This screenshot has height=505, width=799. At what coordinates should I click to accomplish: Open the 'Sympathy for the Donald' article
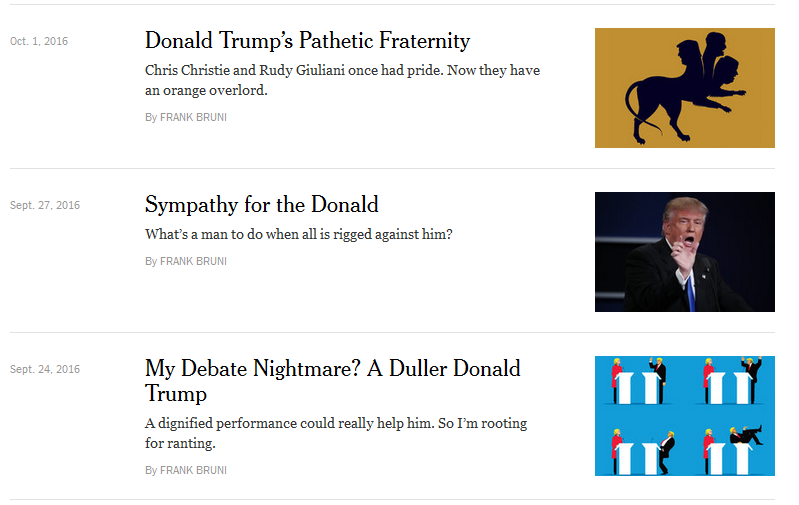click(261, 205)
